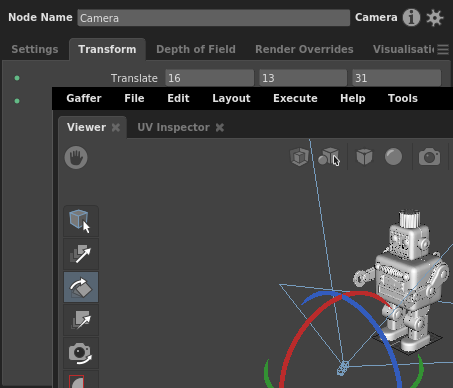Viewport: 453px width, 388px height.
Task: Click Translate Z value 31
Action: [397, 78]
